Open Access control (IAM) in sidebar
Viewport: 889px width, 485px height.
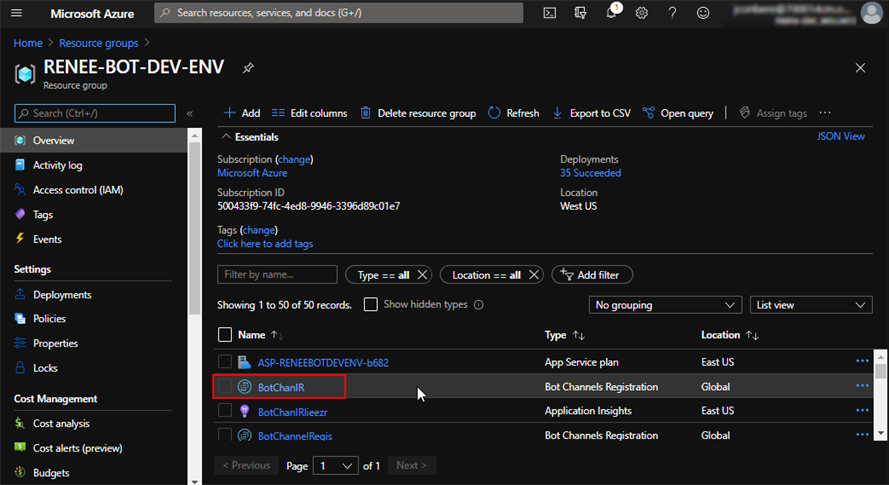pyautogui.click(x=77, y=190)
